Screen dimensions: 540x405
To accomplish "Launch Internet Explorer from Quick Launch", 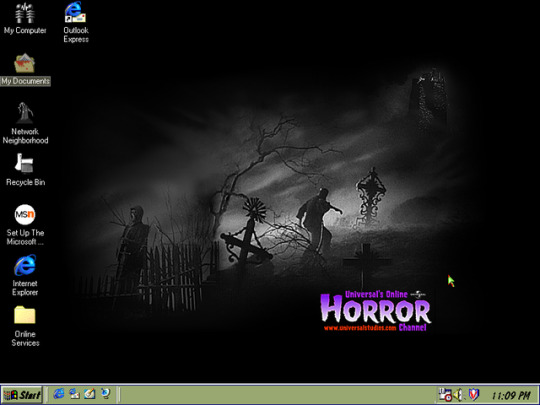I will pos(59,394).
